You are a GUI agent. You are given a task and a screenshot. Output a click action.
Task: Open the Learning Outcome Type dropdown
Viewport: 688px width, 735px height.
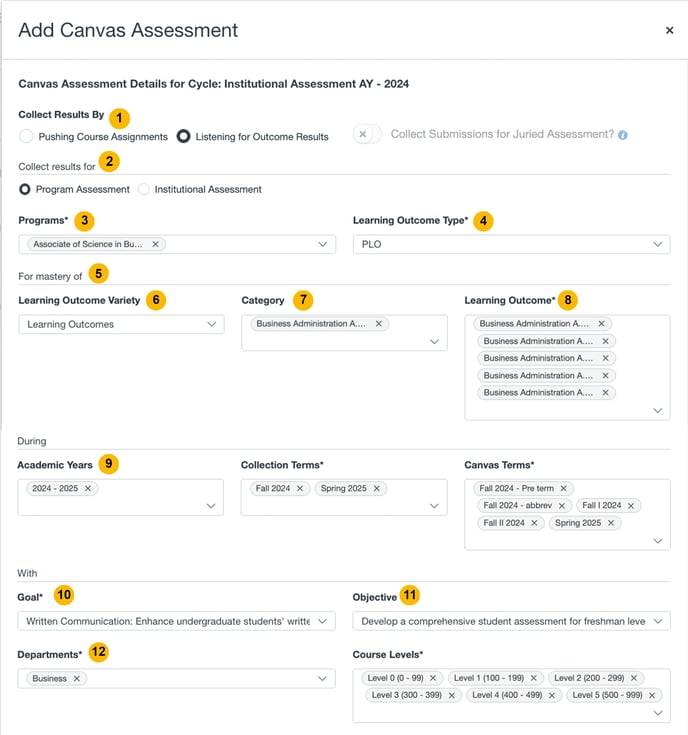(511, 244)
